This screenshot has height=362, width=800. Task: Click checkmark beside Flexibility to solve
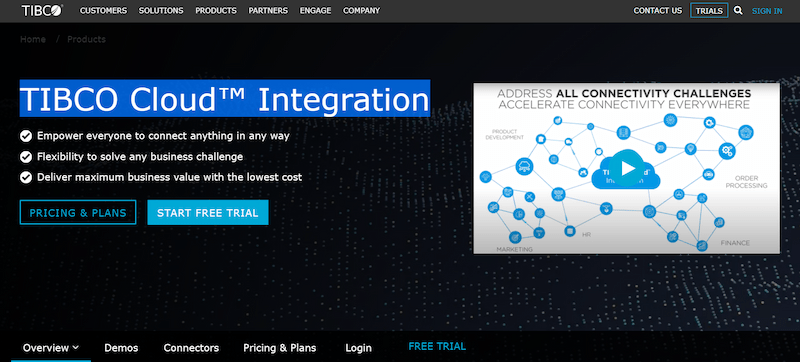(x=26, y=157)
